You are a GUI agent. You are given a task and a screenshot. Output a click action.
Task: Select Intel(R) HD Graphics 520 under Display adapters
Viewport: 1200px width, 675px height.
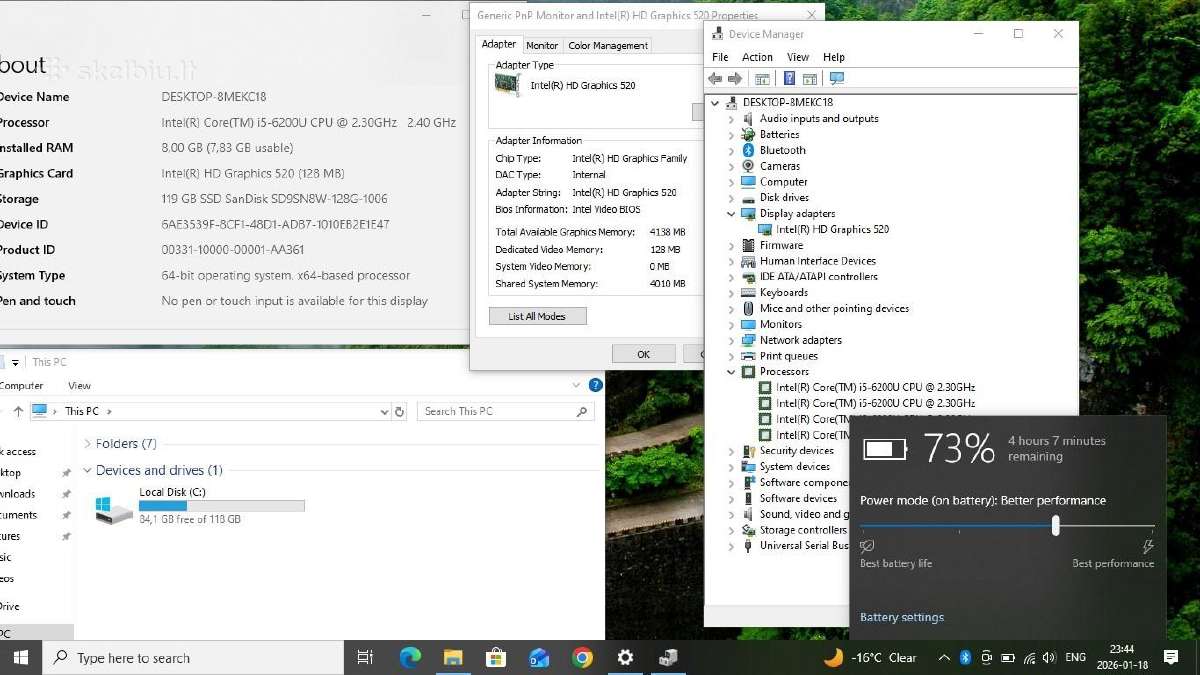coord(832,230)
